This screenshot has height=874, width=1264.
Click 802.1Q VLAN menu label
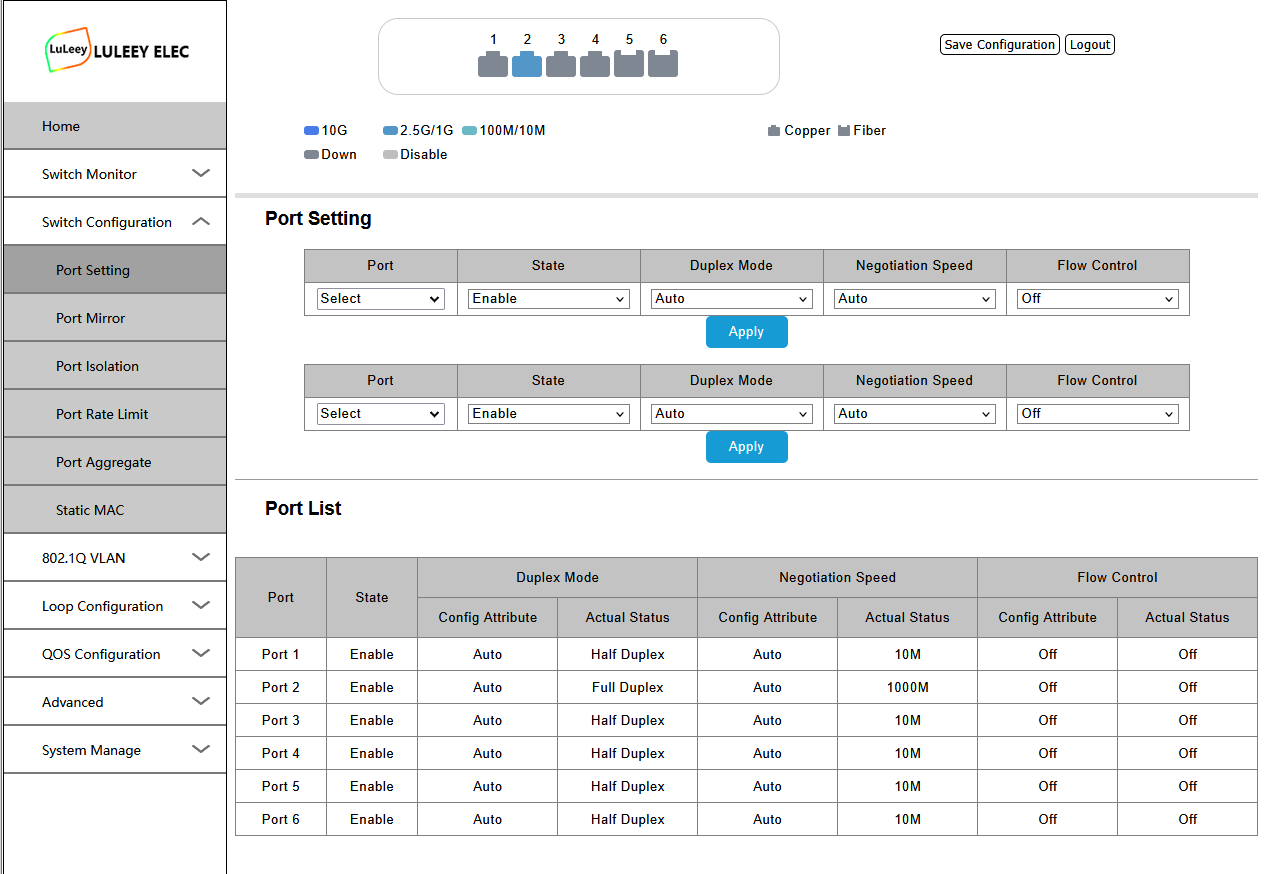click(x=84, y=558)
